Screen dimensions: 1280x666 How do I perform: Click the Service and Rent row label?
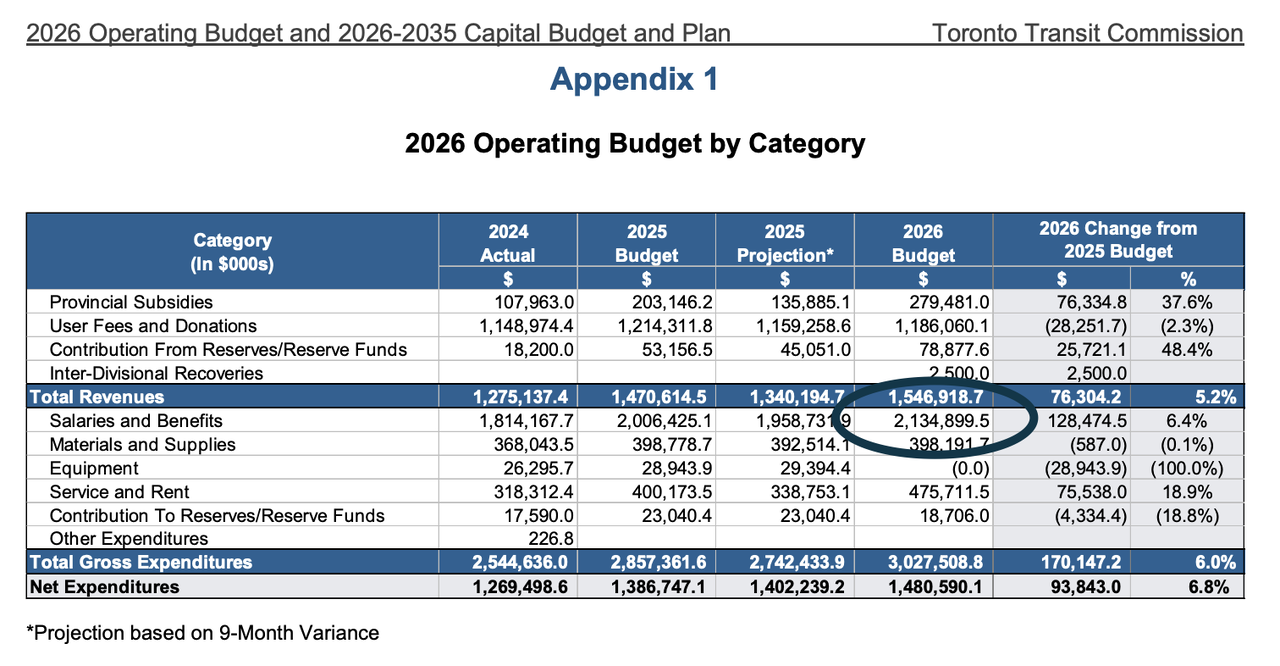[119, 492]
